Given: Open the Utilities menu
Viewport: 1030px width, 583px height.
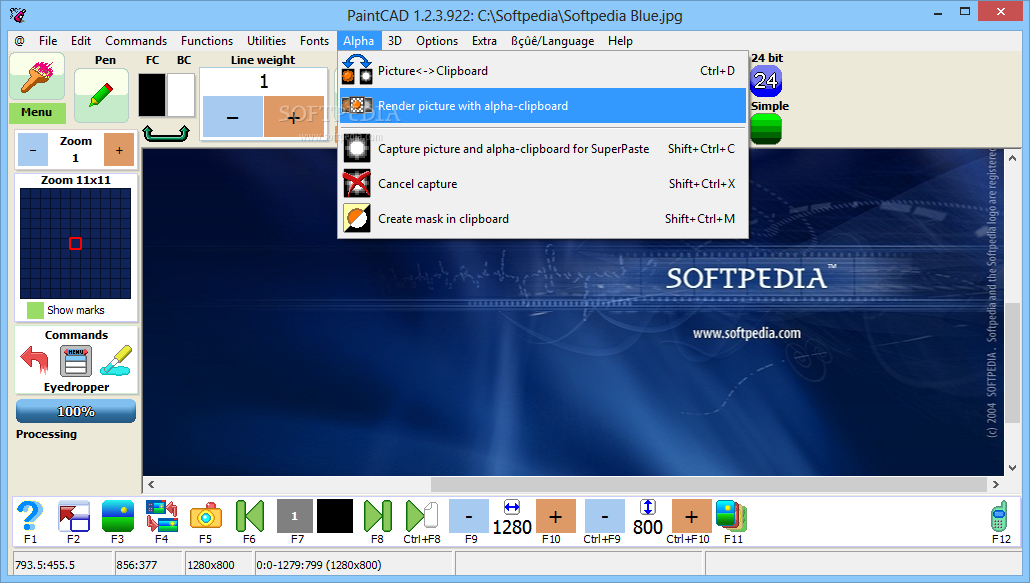Looking at the screenshot, I should [x=266, y=41].
